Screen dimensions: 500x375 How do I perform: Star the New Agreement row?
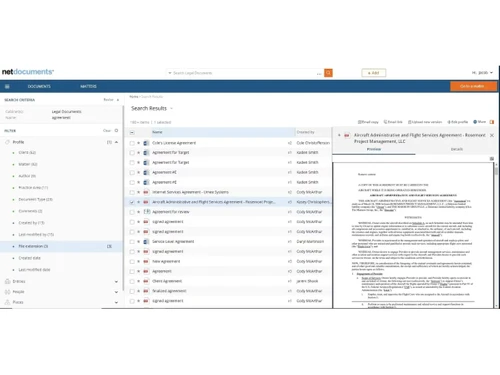139,262
